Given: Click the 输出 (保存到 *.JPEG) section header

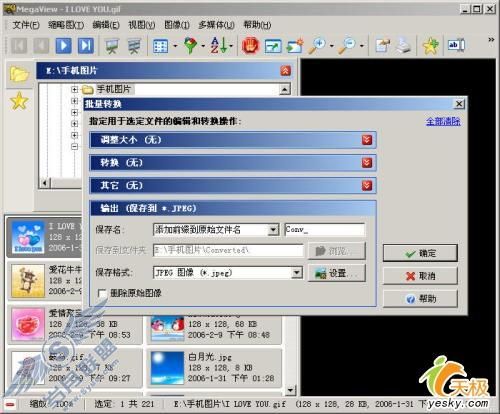Looking at the screenshot, I should click(x=233, y=208).
